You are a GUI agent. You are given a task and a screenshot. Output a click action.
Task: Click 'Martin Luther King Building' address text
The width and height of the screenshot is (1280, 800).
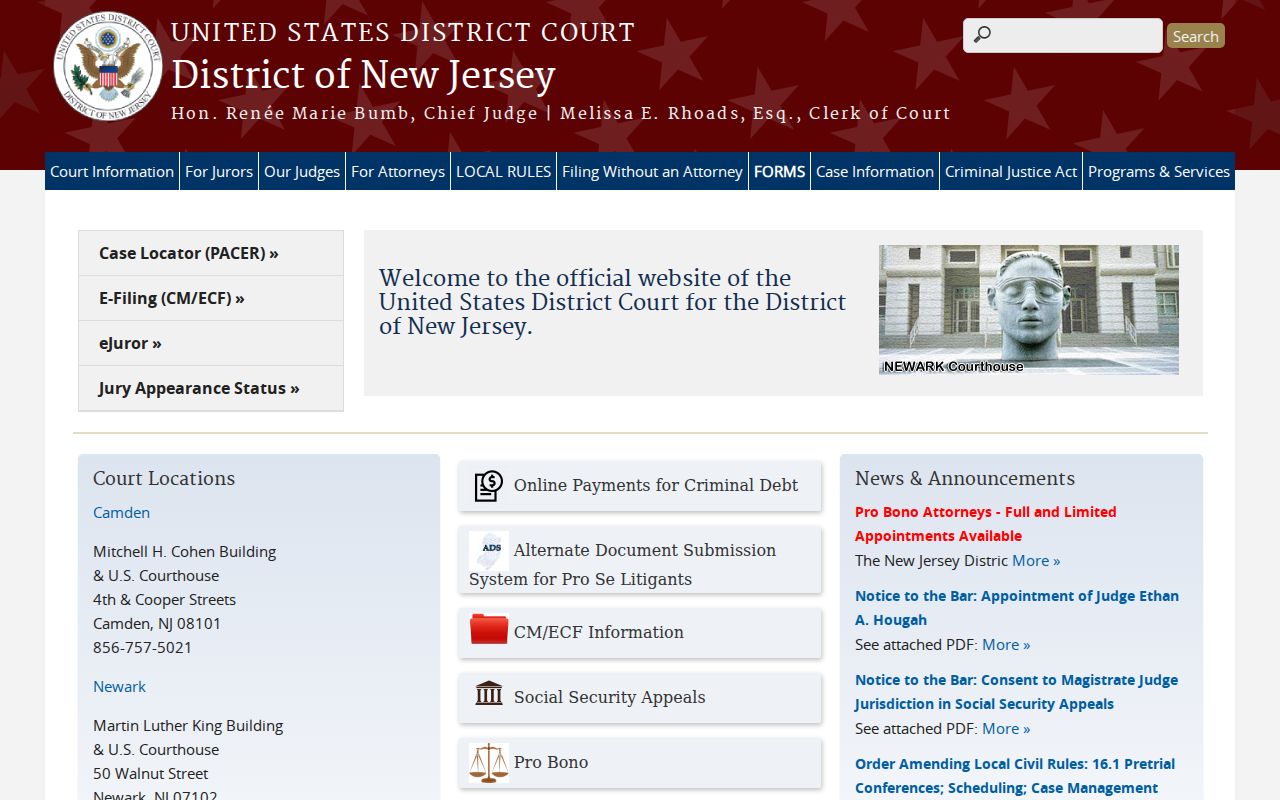[x=188, y=725]
